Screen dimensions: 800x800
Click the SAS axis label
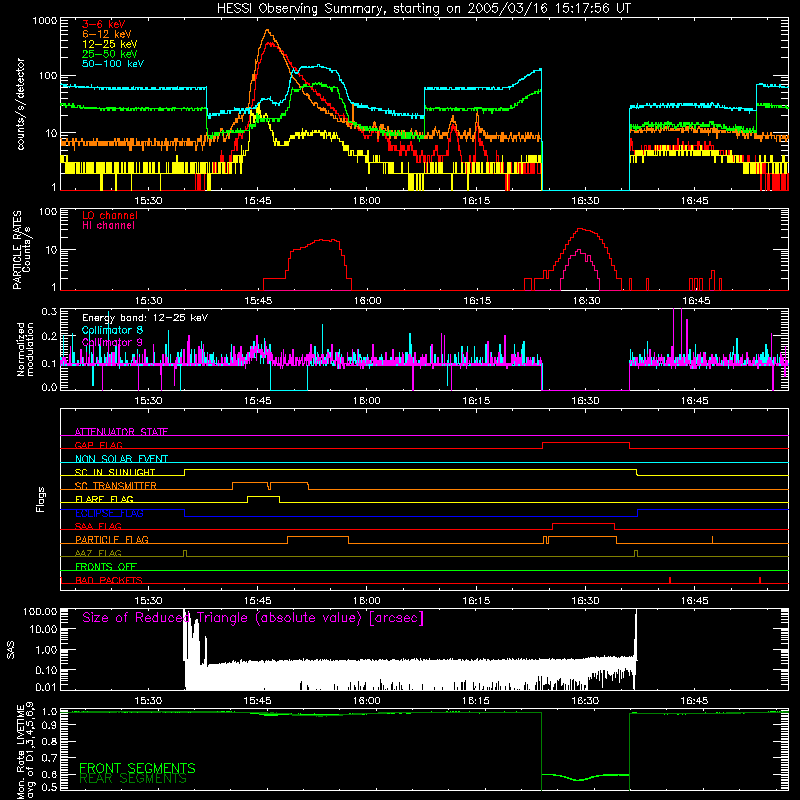[10, 649]
